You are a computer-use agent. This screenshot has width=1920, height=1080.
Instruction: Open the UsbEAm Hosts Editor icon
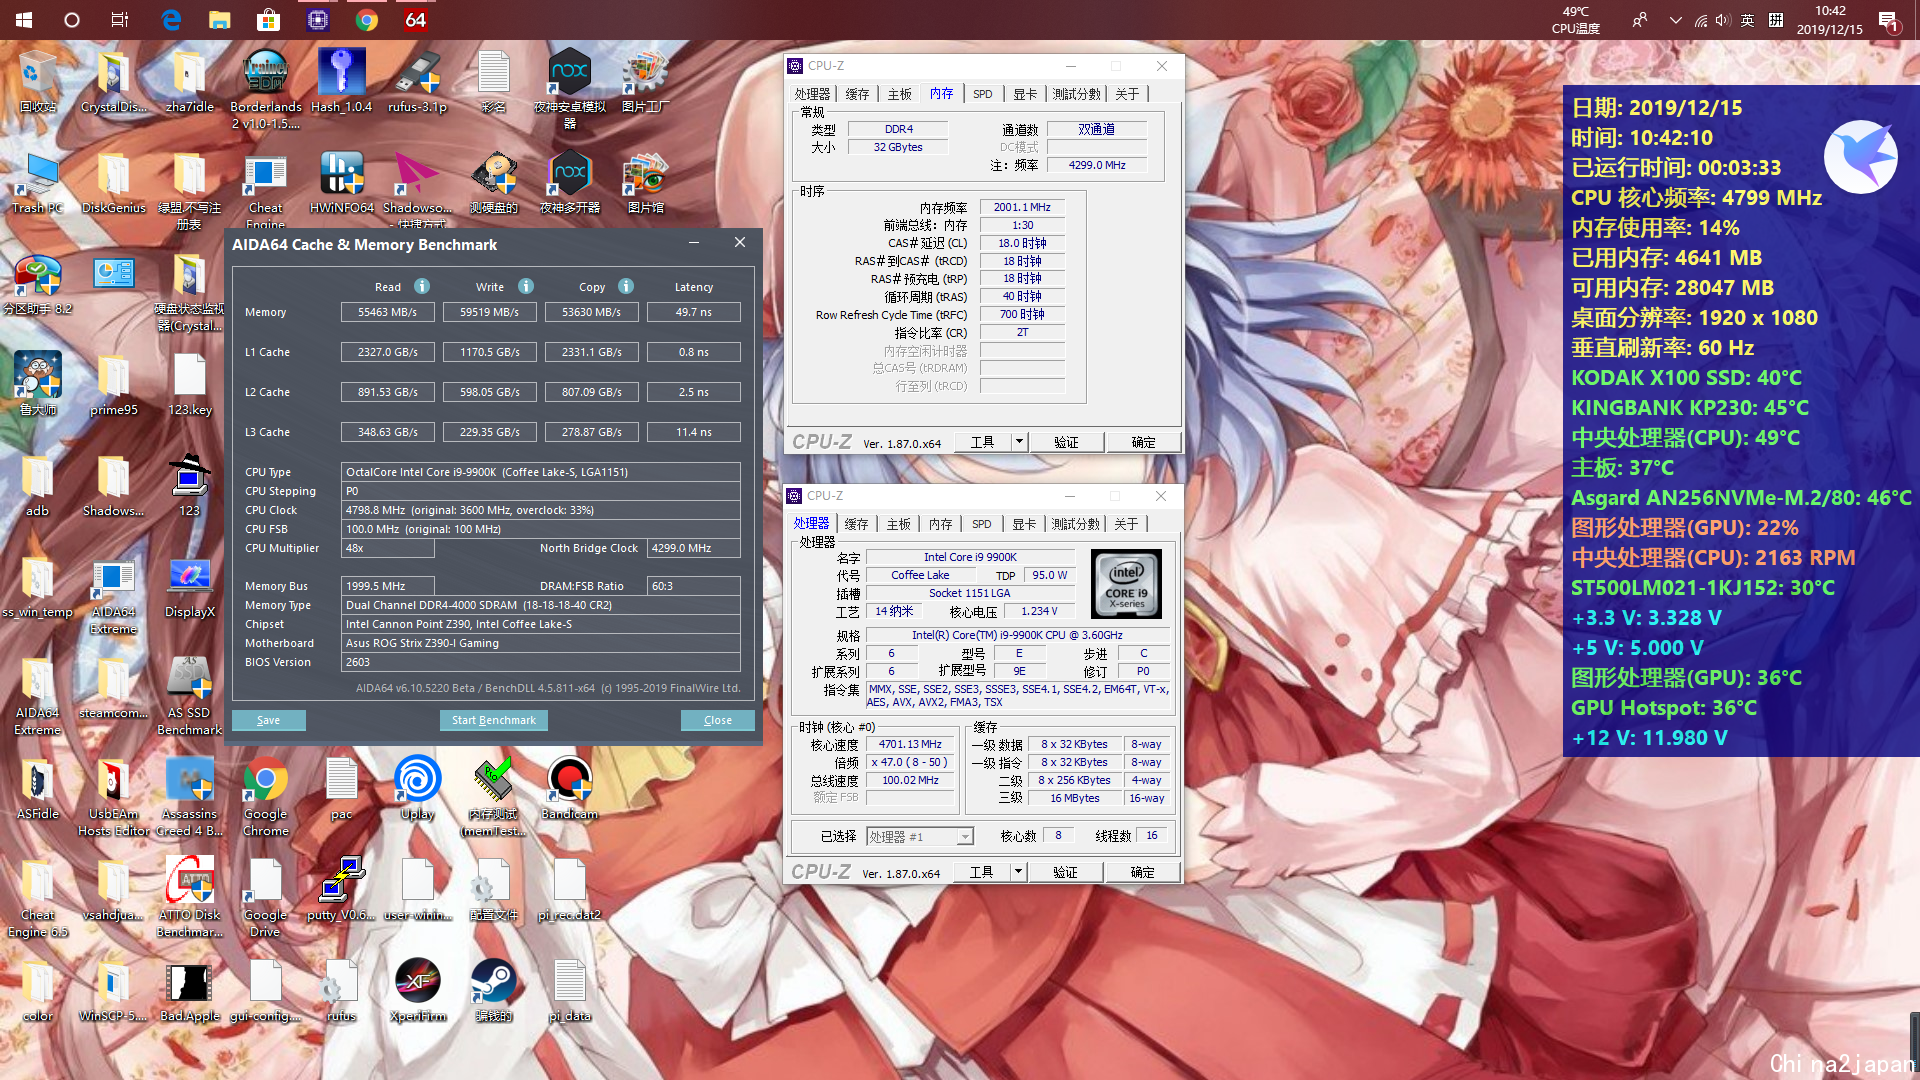coord(113,797)
